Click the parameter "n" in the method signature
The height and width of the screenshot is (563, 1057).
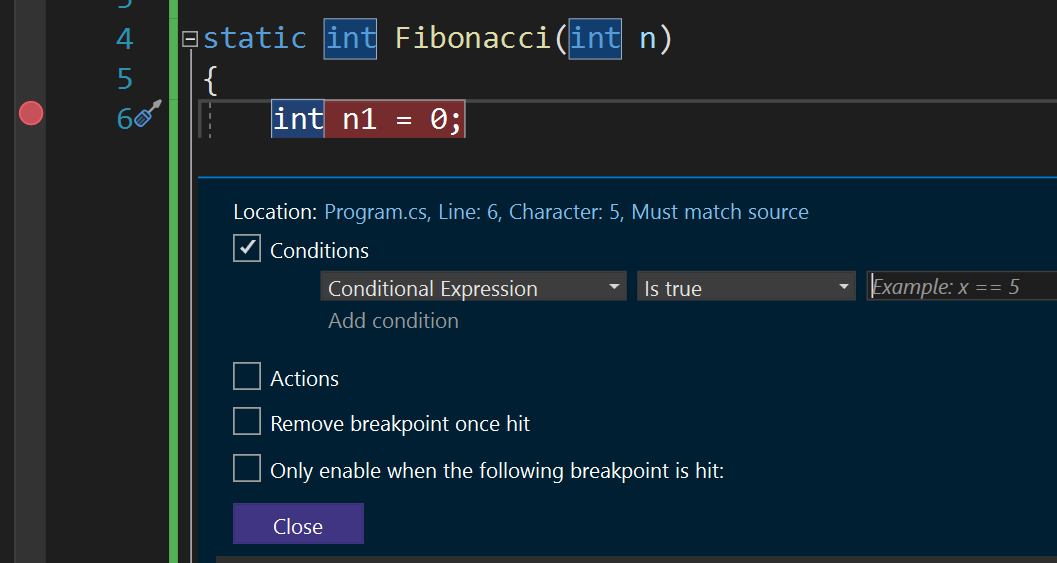(x=647, y=39)
